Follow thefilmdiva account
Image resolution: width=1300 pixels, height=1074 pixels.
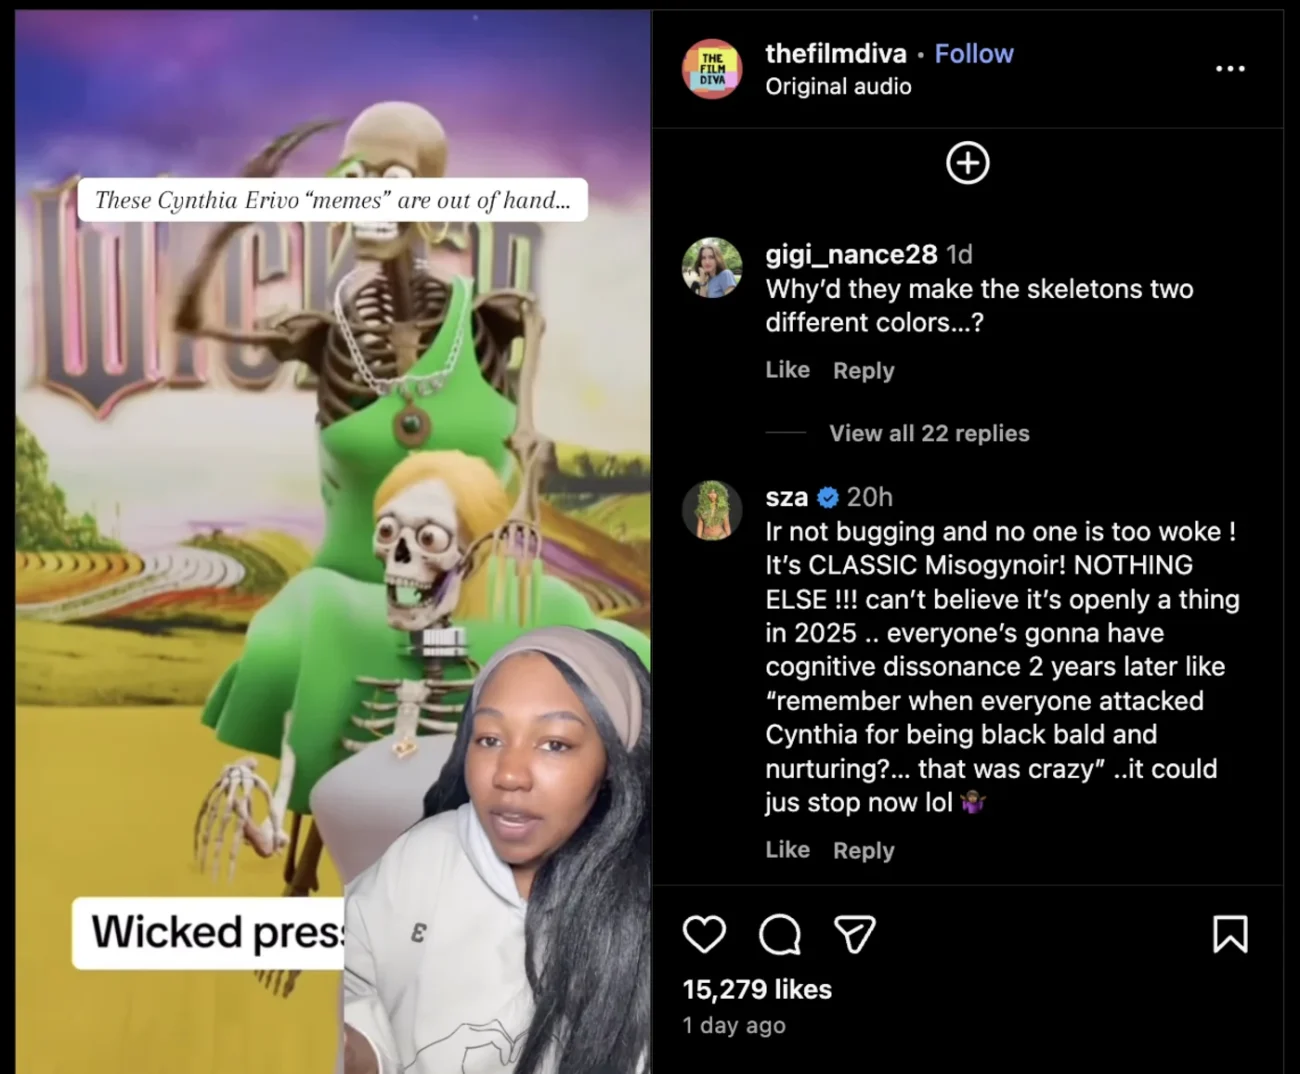974,54
